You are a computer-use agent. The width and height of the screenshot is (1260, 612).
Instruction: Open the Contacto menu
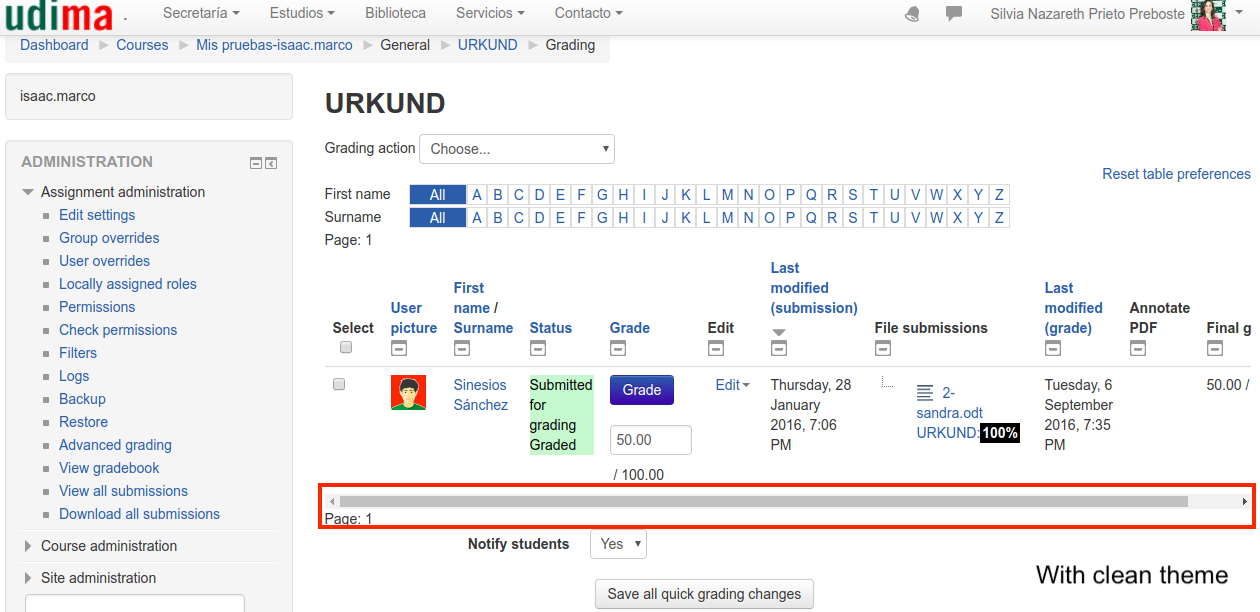(588, 13)
